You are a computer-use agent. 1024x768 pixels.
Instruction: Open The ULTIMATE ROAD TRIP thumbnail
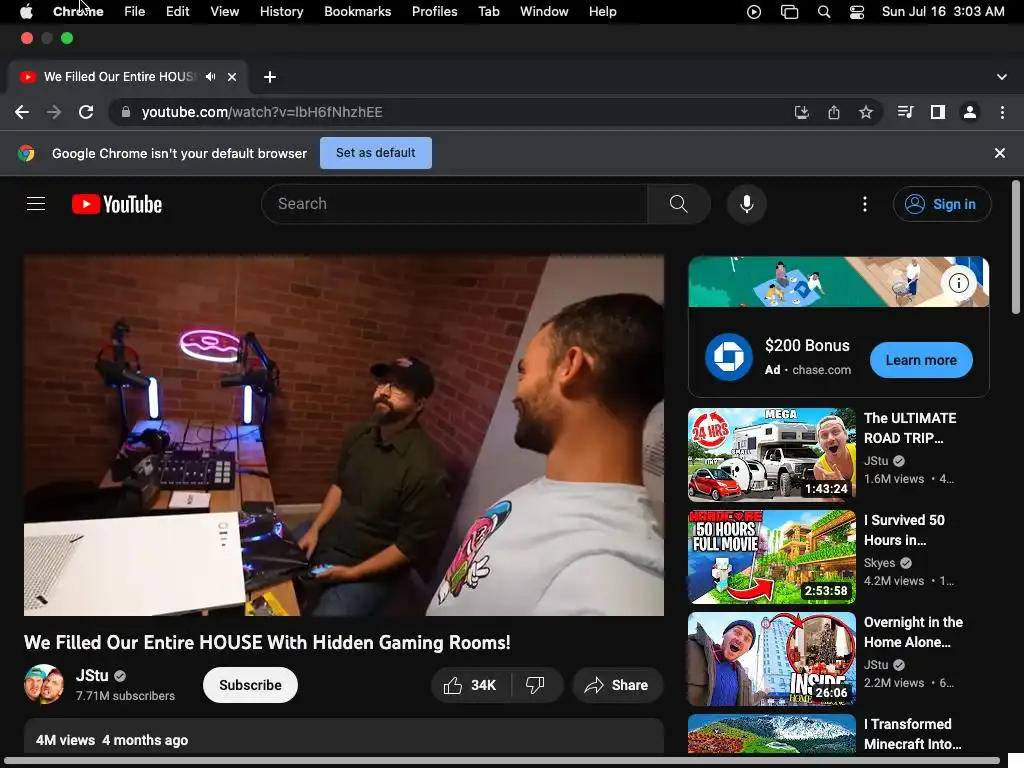(x=771, y=455)
